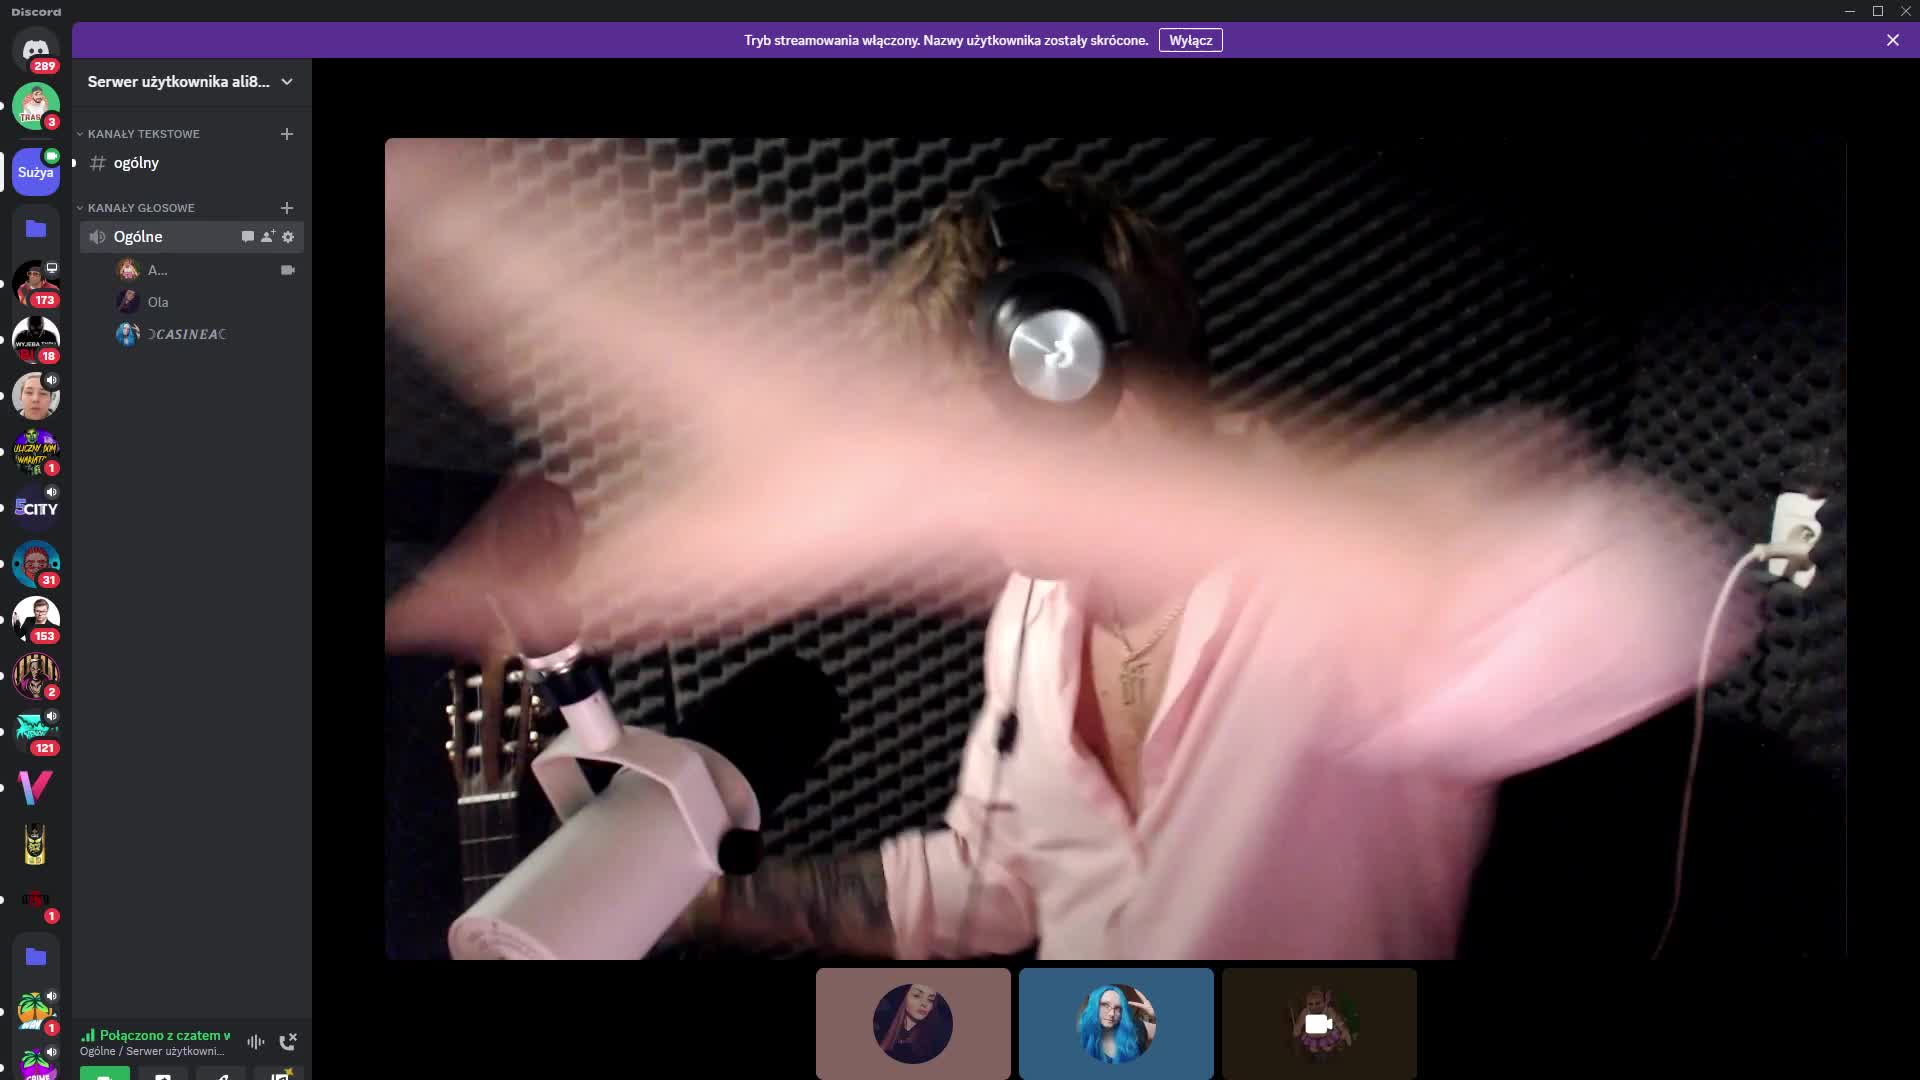Open settings gear for Ogólne channel
The width and height of the screenshot is (1920, 1080).
288,237
